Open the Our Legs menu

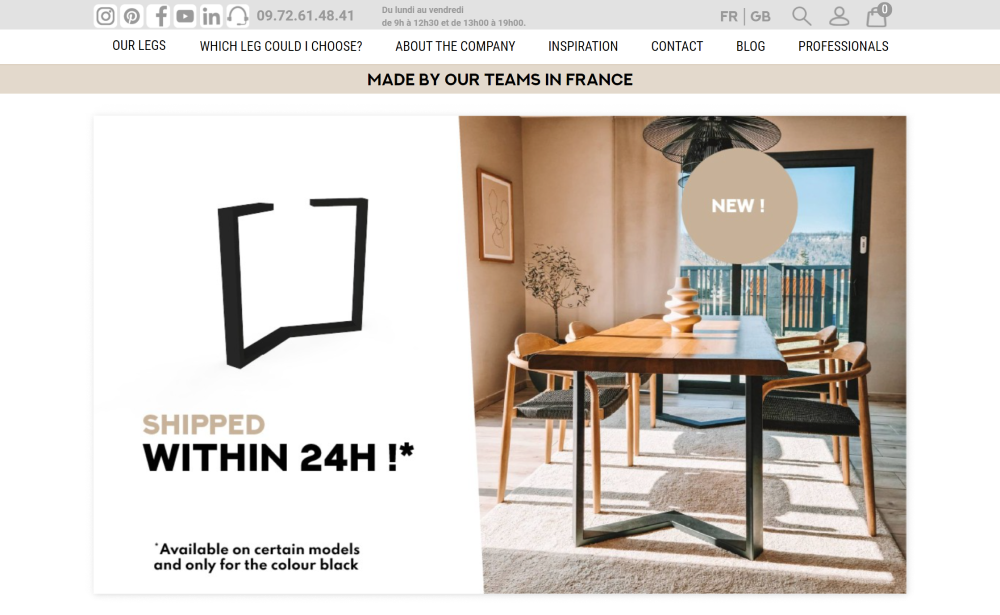[139, 46]
